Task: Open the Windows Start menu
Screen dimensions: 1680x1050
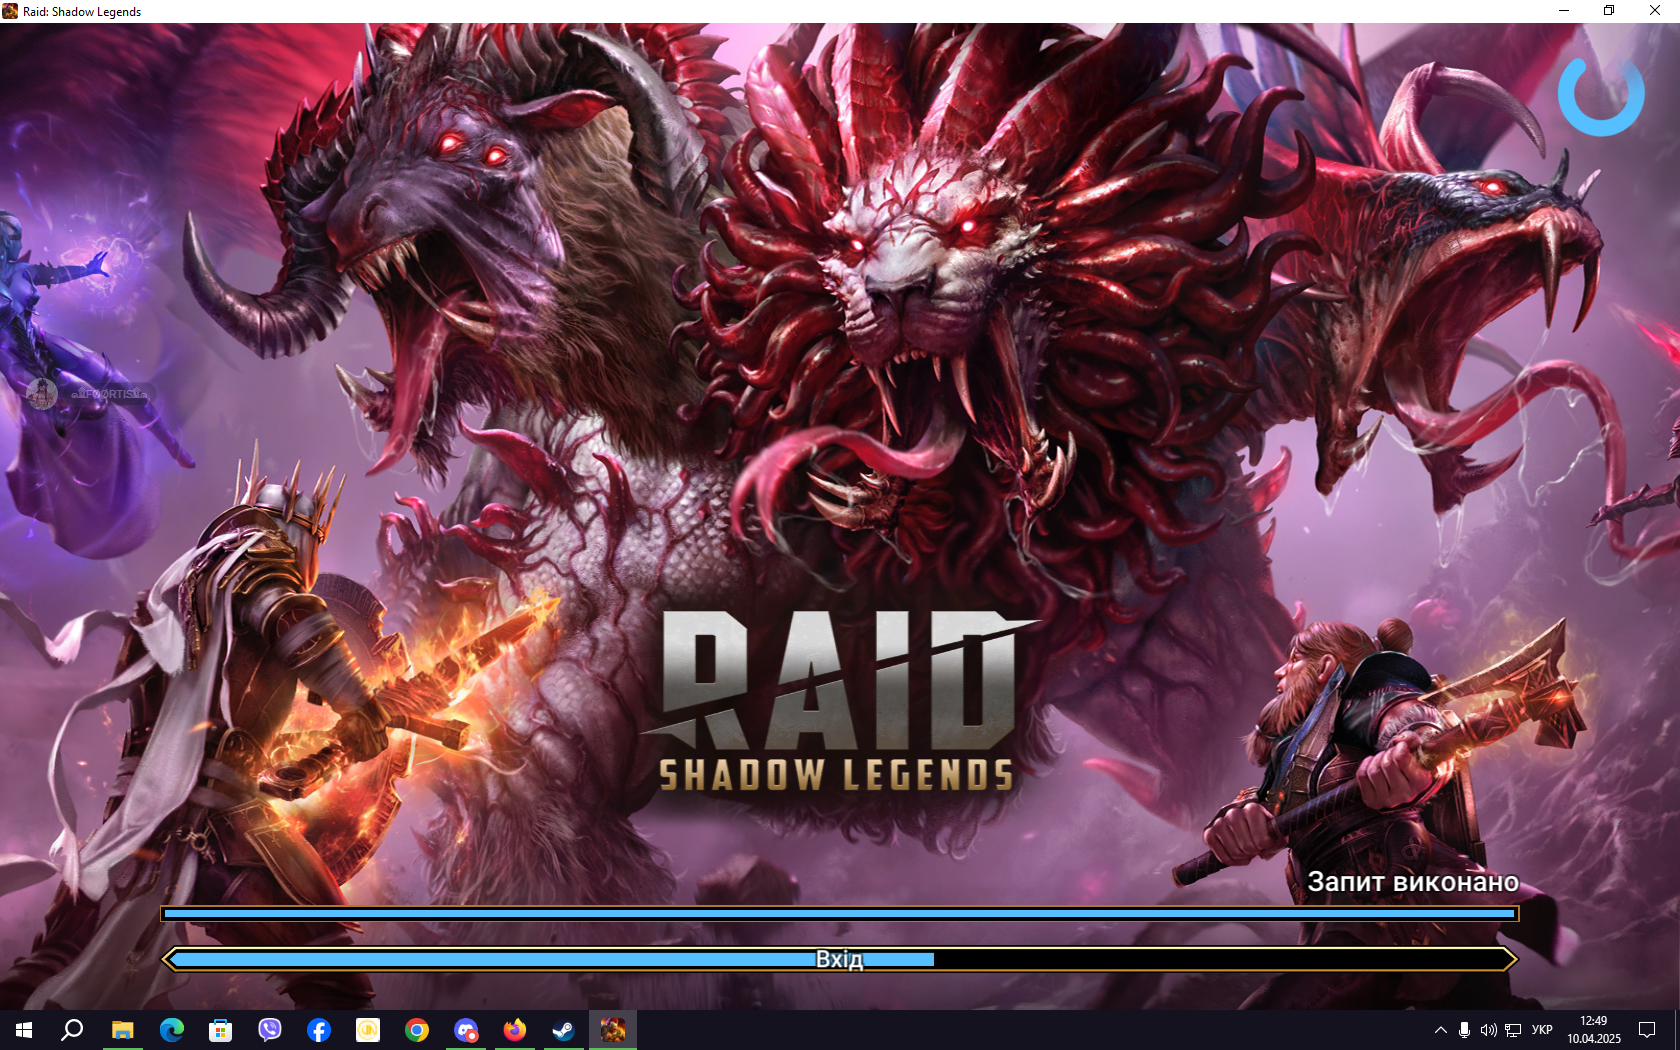Action: (x=24, y=1030)
